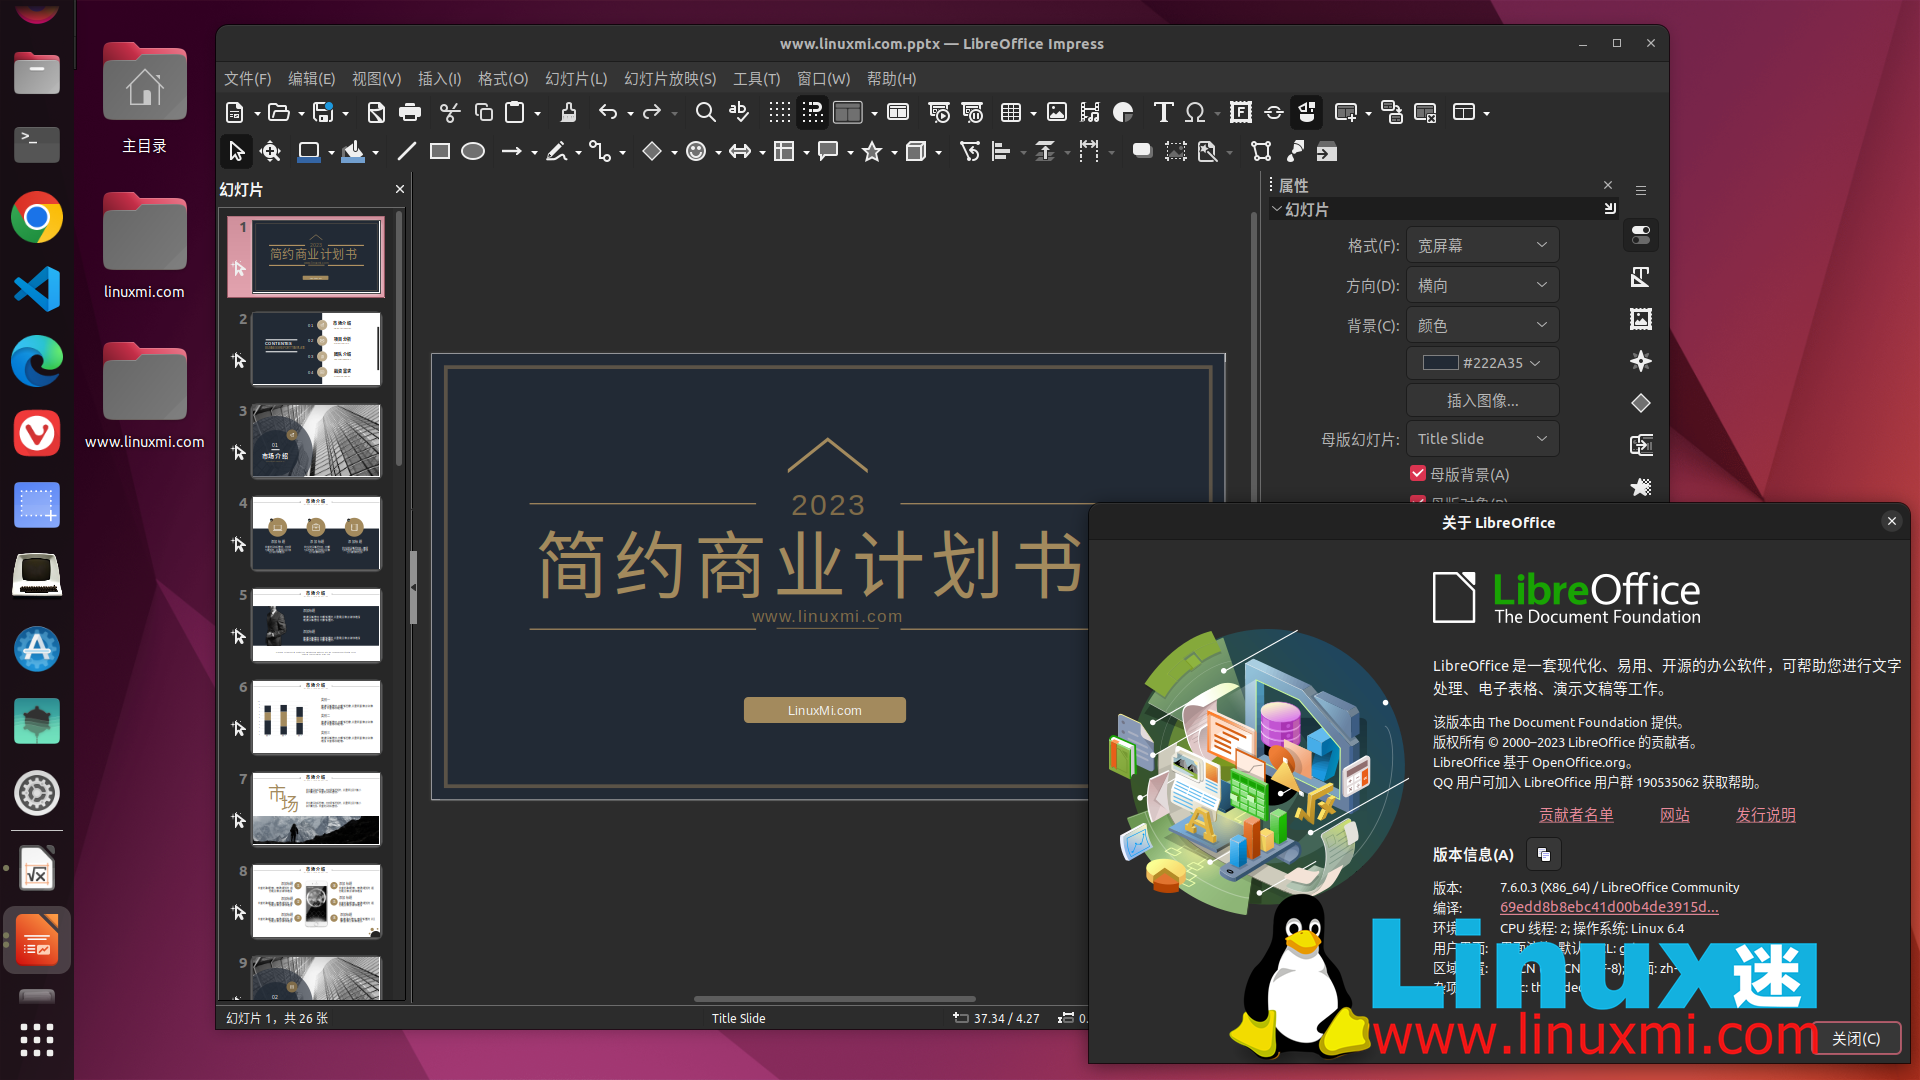Select slide 2 thumbnail in slide panel
This screenshot has width=1920, height=1080.
tap(316, 349)
